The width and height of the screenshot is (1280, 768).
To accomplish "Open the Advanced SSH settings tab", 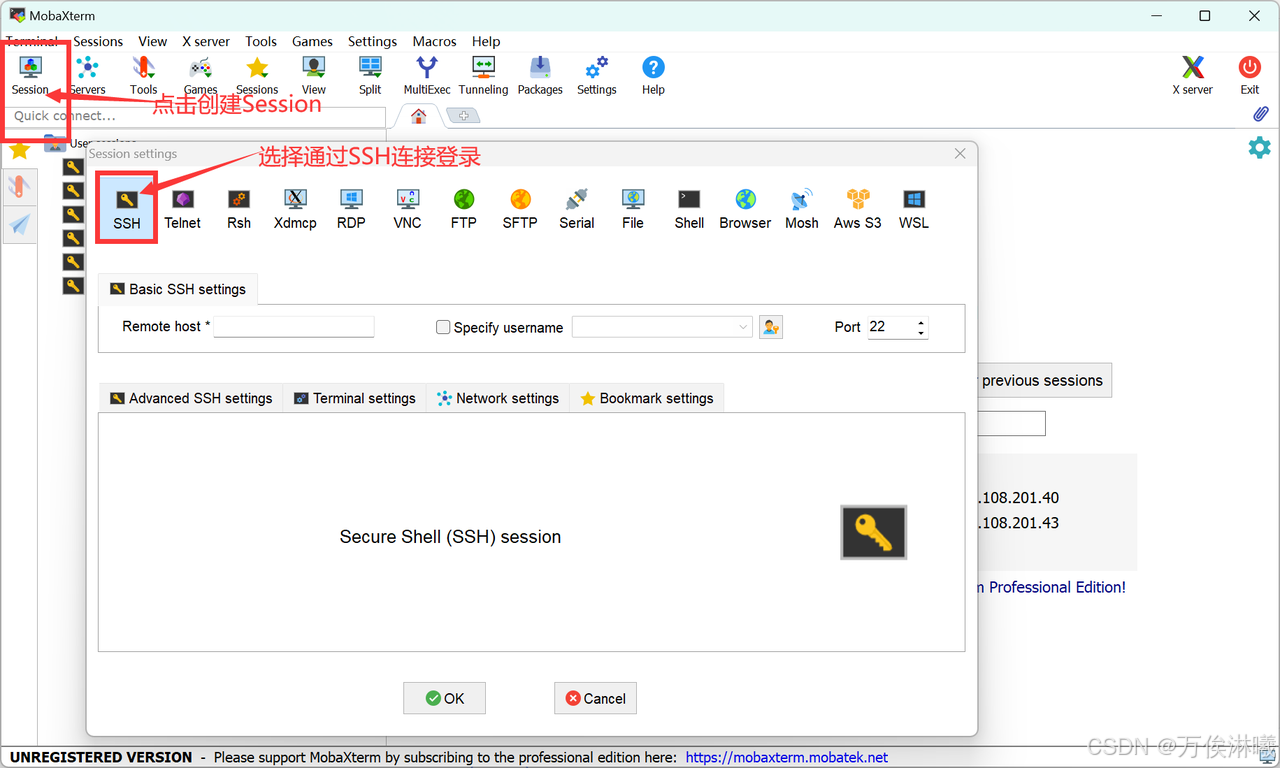I will pyautogui.click(x=191, y=398).
